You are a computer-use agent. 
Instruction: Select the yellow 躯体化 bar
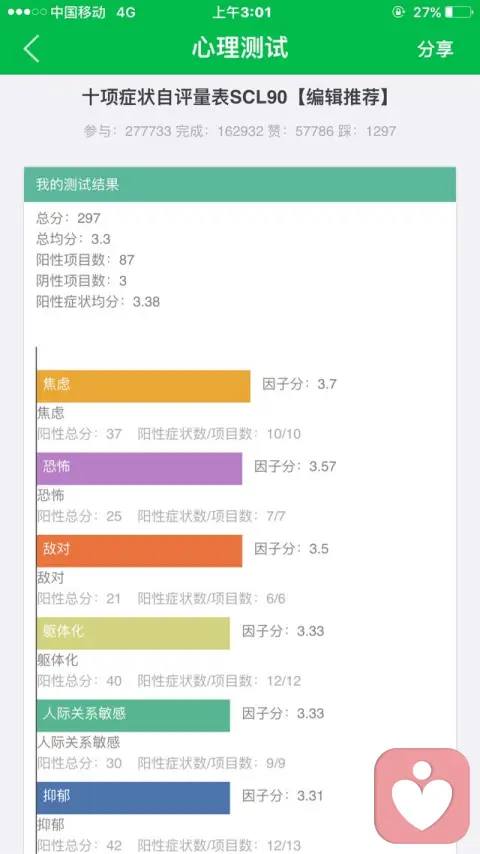133,633
